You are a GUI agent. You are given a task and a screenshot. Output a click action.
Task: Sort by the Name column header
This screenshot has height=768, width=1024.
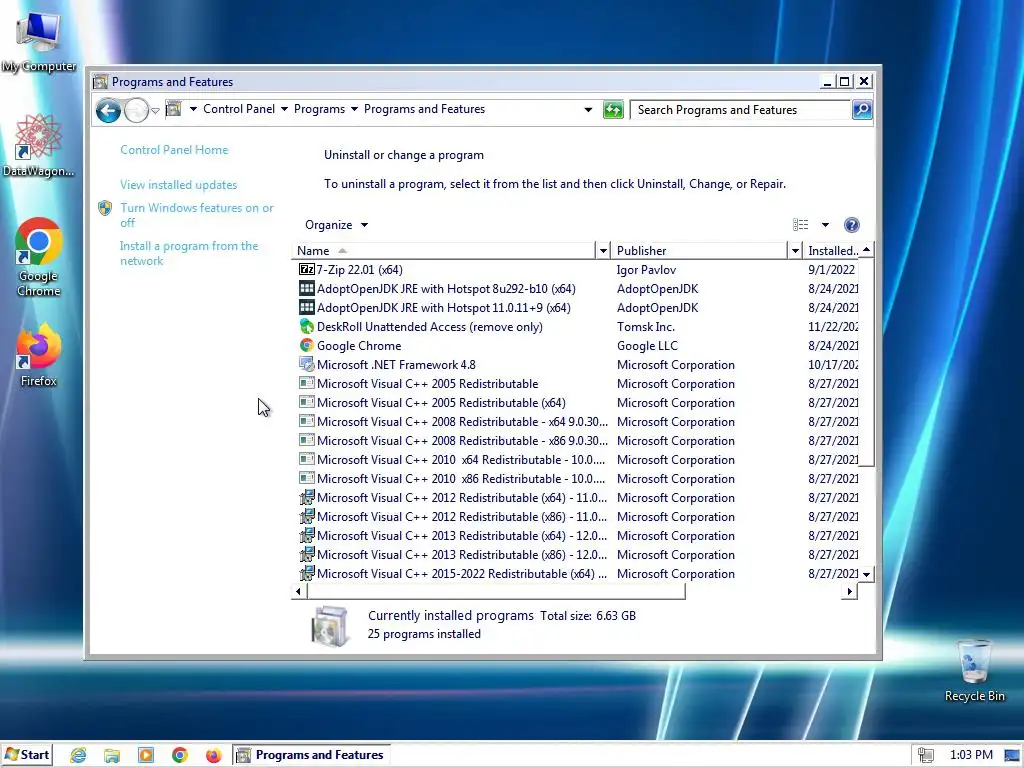(x=444, y=250)
